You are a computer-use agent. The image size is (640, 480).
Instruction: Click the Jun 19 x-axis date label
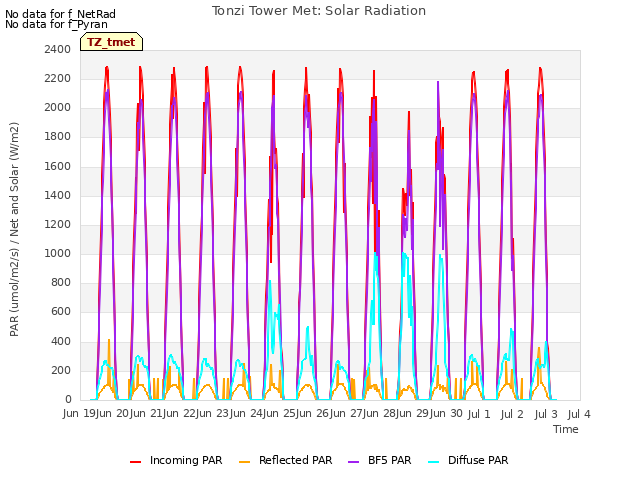[80, 414]
